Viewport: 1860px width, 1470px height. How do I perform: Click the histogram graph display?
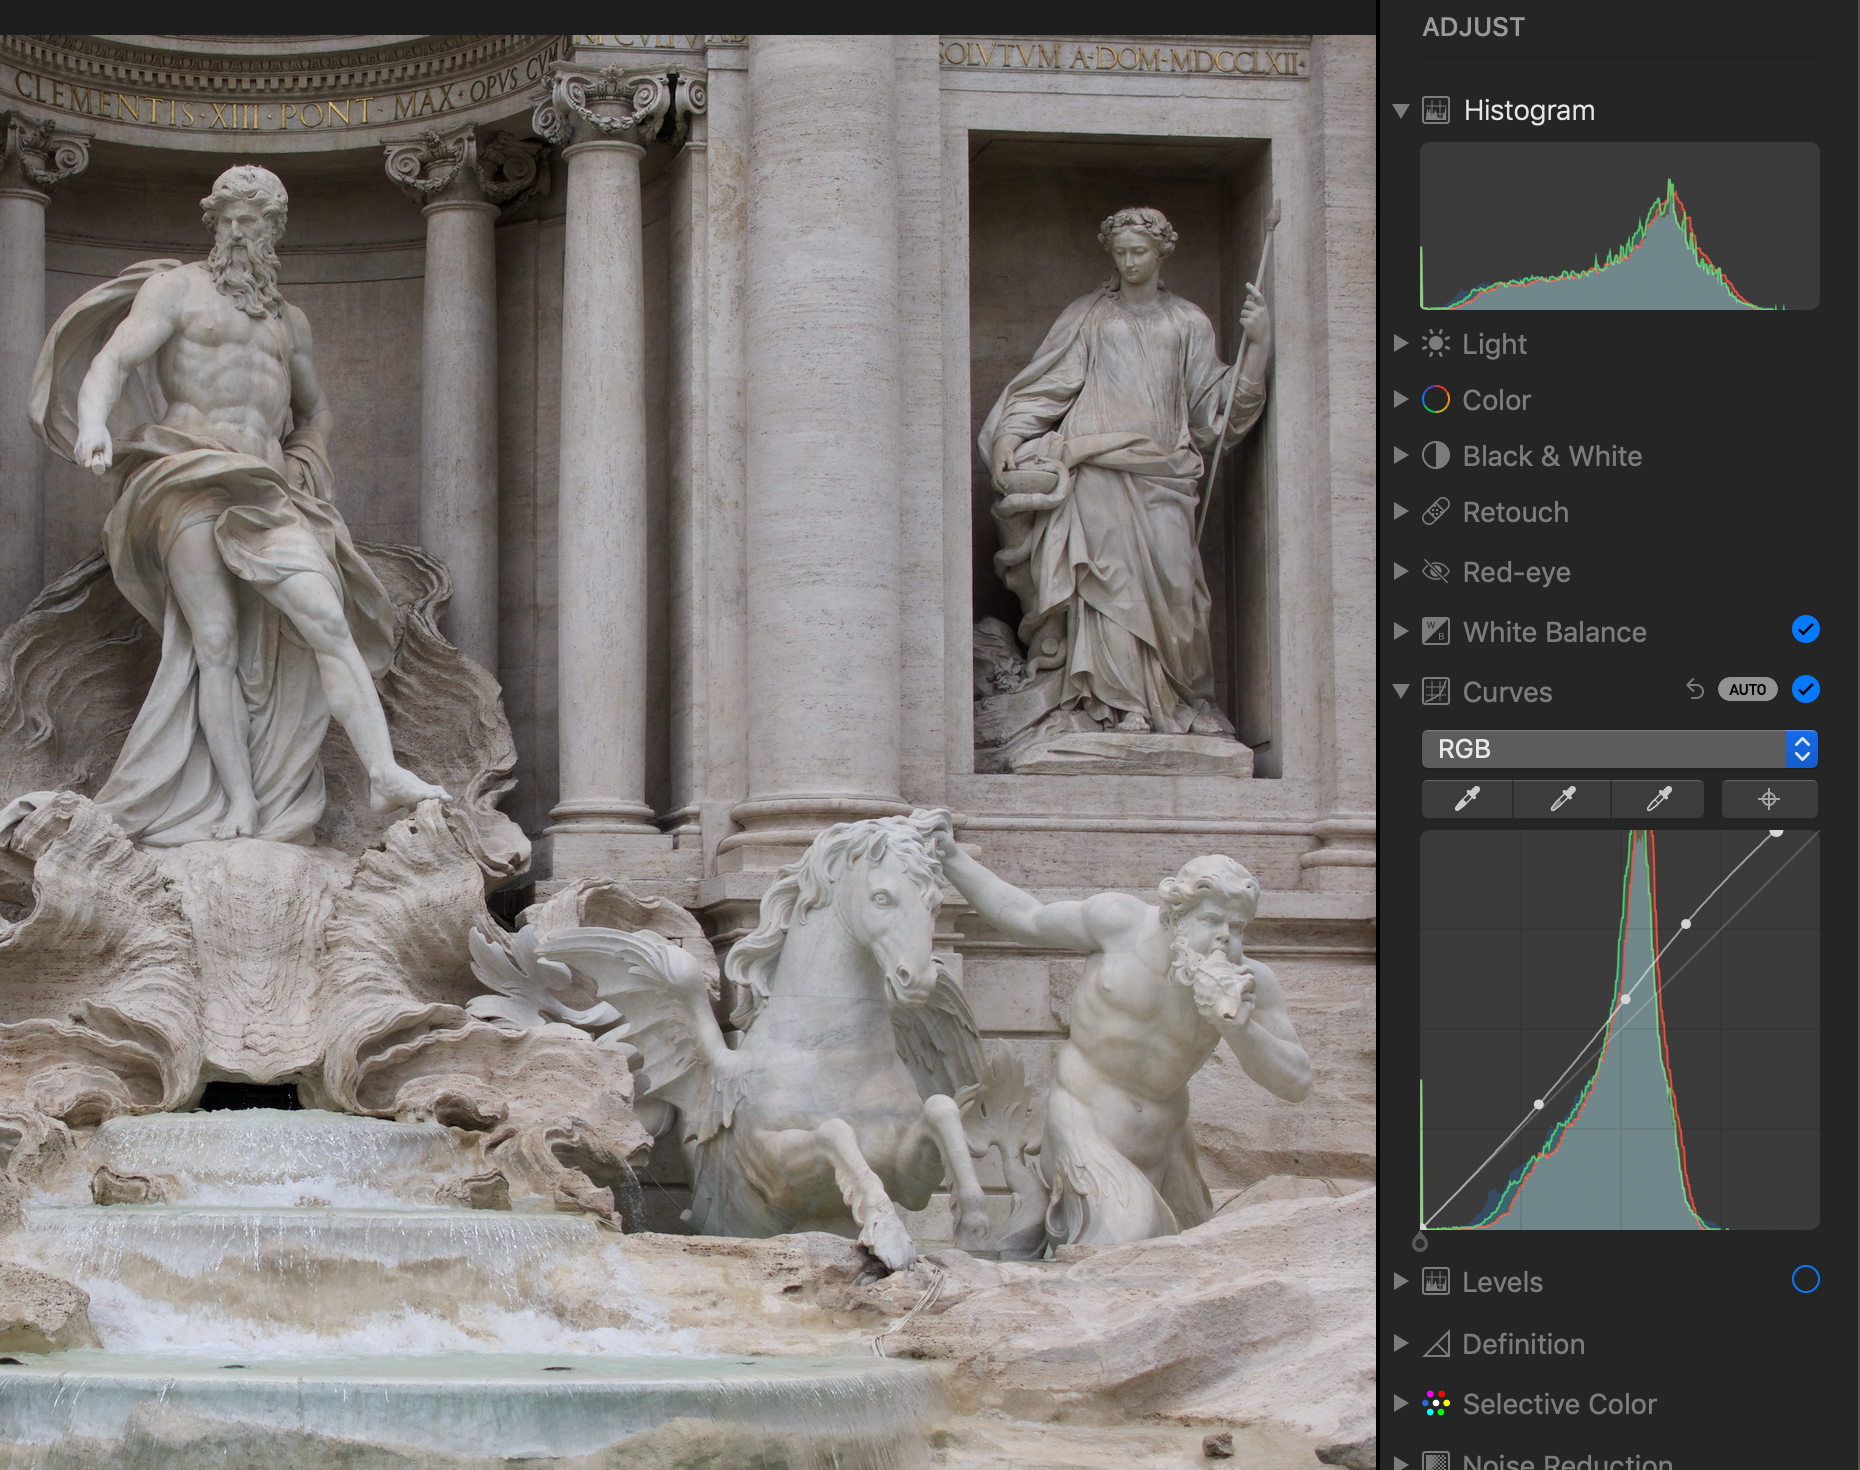coord(1619,226)
